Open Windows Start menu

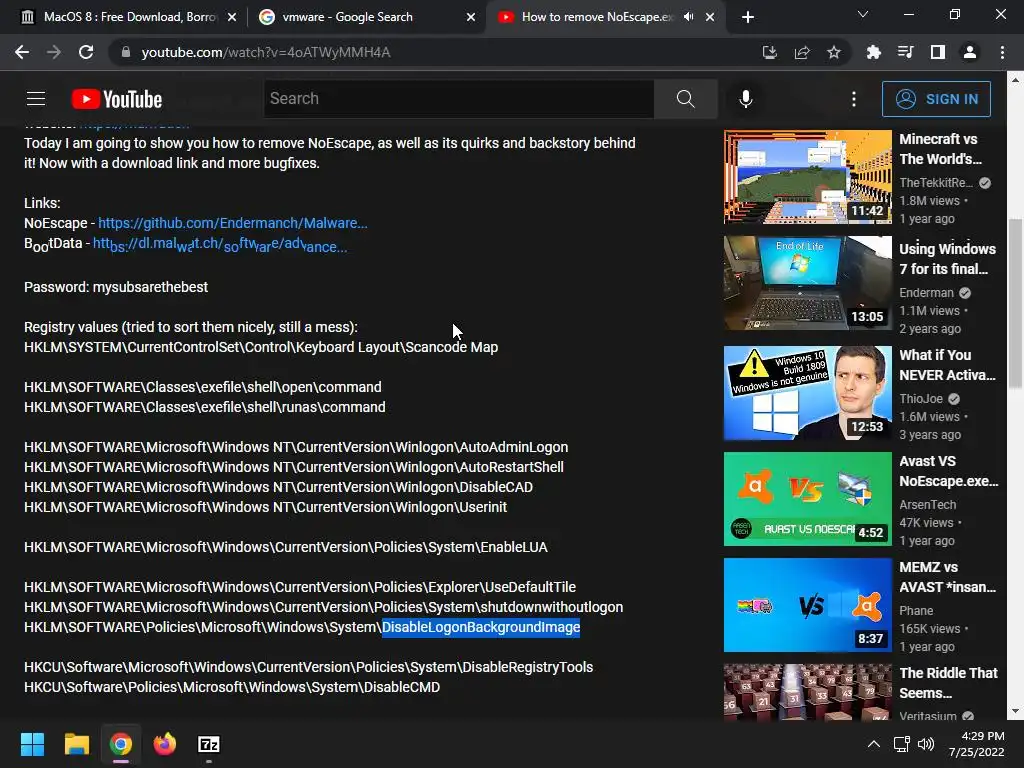(x=32, y=744)
